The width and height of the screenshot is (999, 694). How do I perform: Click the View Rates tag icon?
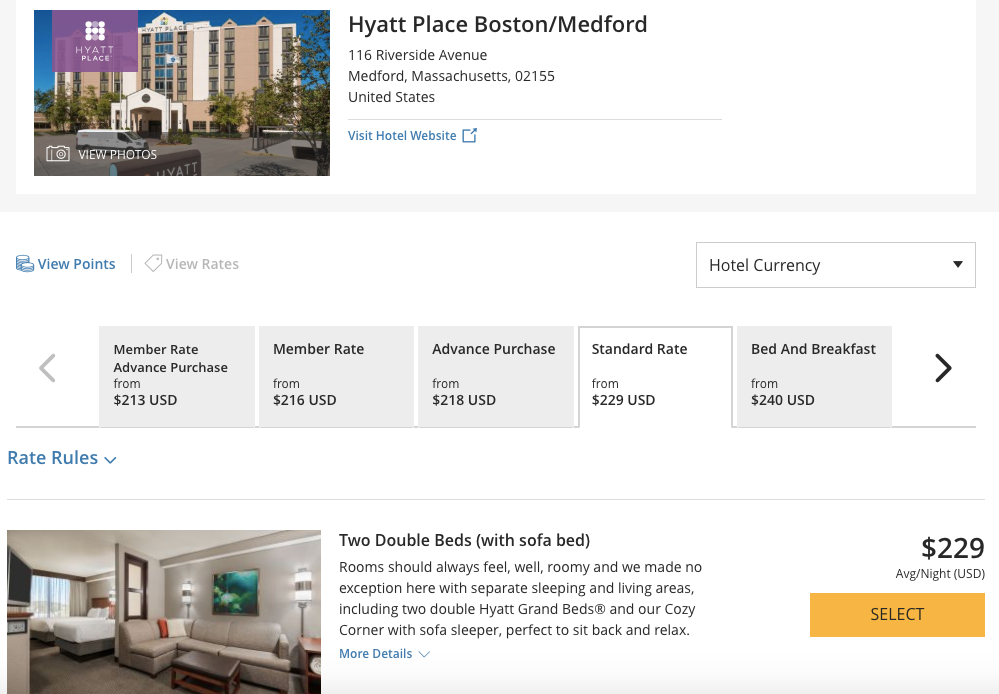coord(153,264)
